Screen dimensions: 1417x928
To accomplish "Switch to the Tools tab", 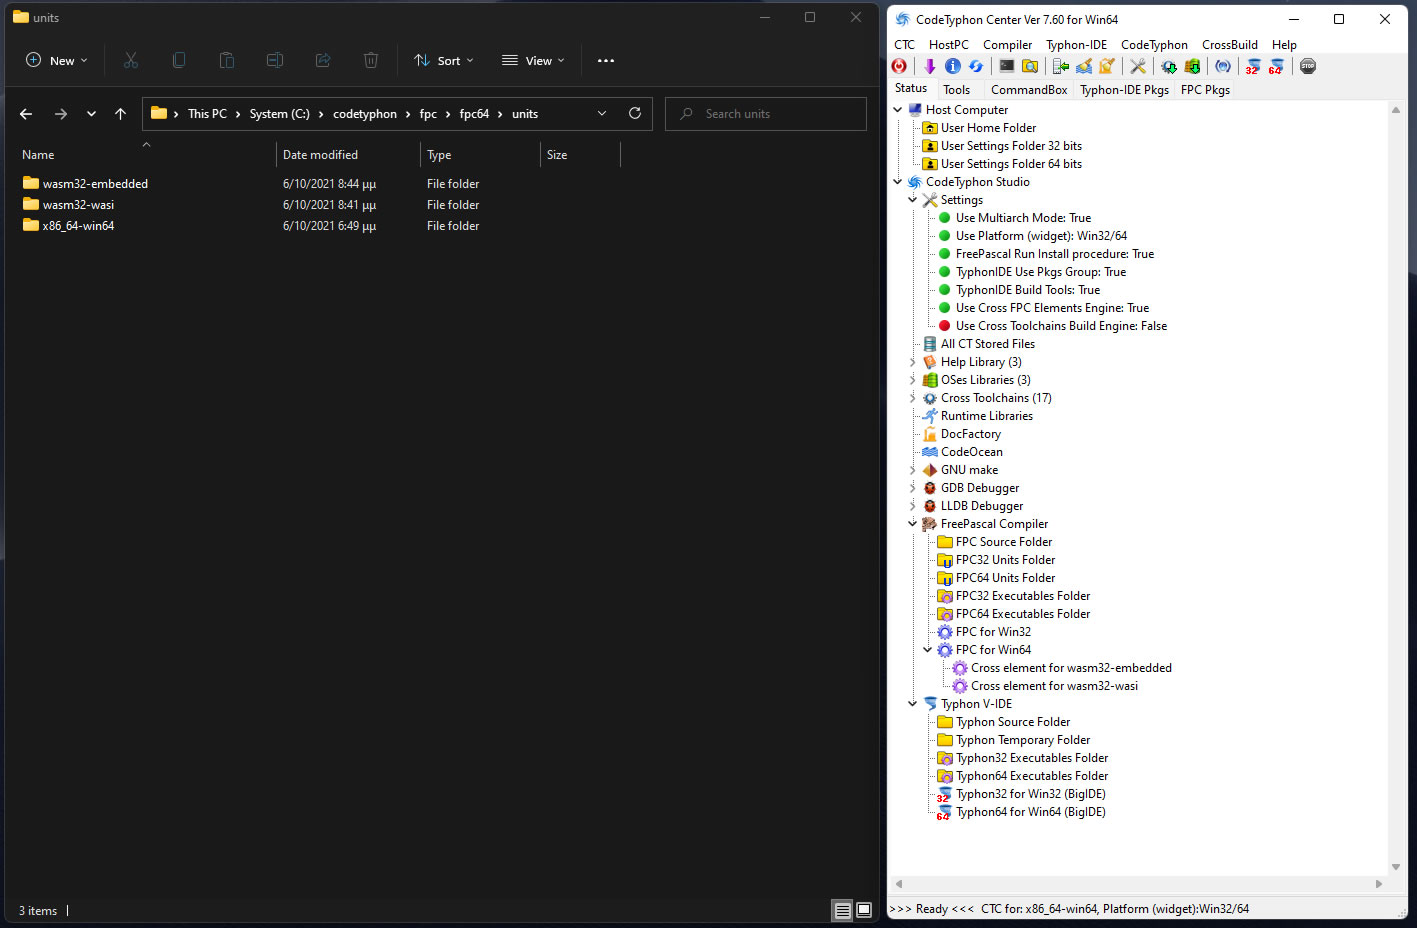I will 956,89.
